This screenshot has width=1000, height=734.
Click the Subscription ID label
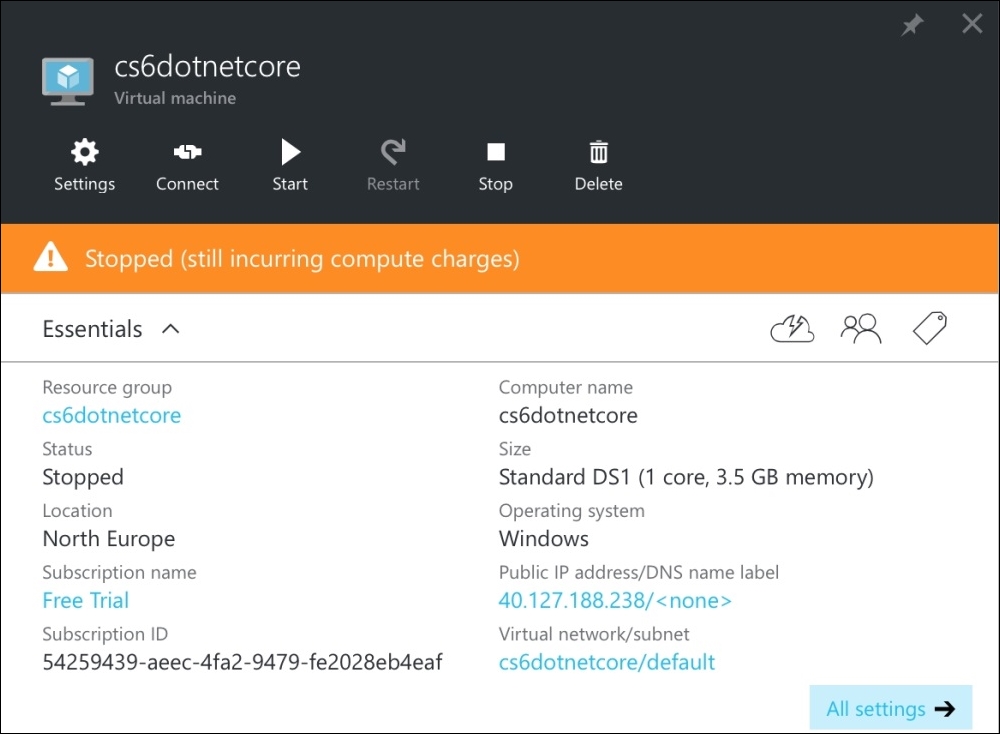(x=105, y=635)
